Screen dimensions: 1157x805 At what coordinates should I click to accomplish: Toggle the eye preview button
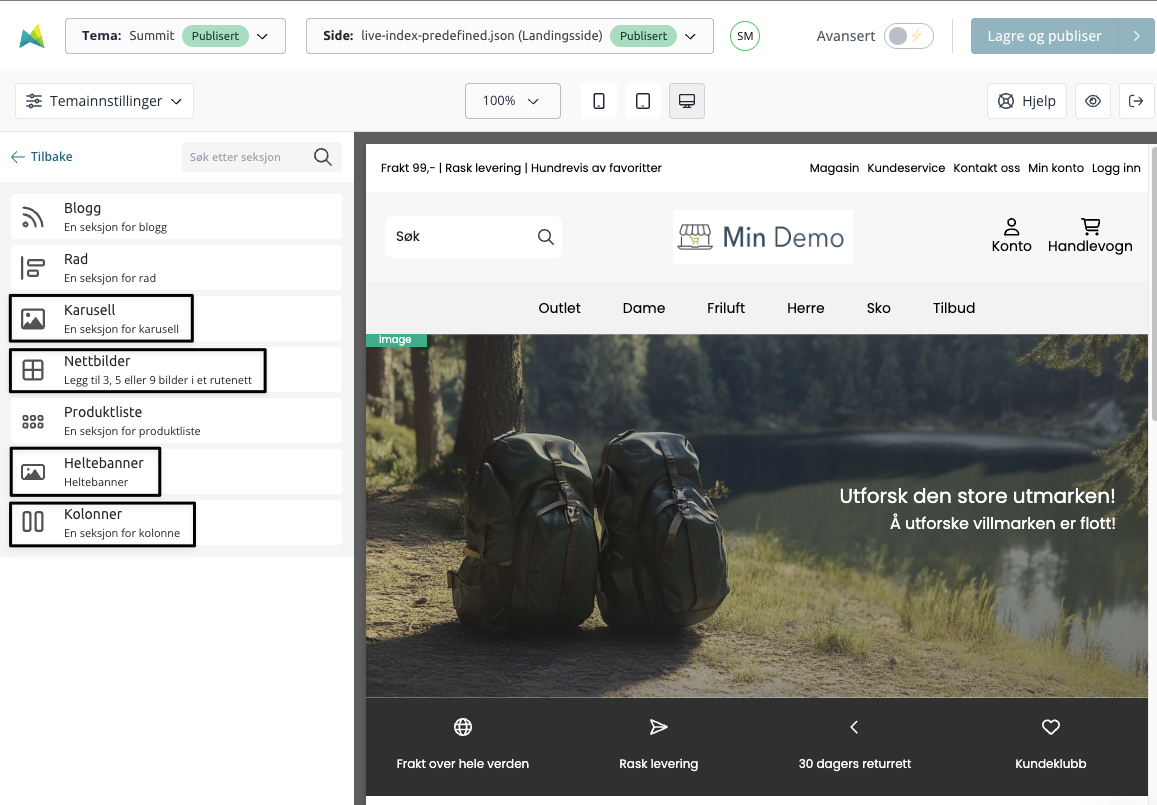tap(1093, 101)
